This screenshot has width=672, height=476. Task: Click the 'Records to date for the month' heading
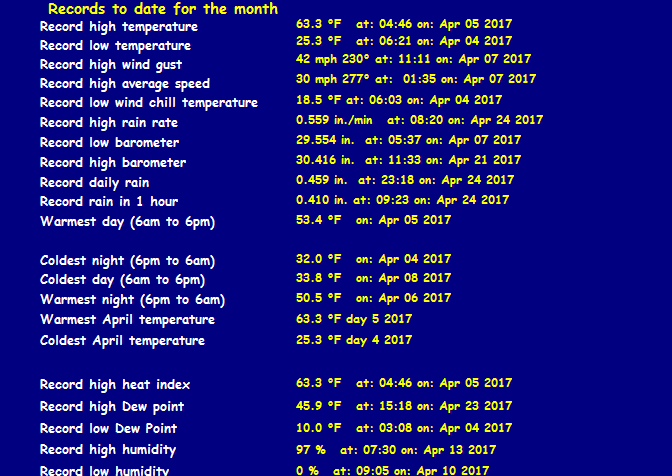pyautogui.click(x=163, y=9)
